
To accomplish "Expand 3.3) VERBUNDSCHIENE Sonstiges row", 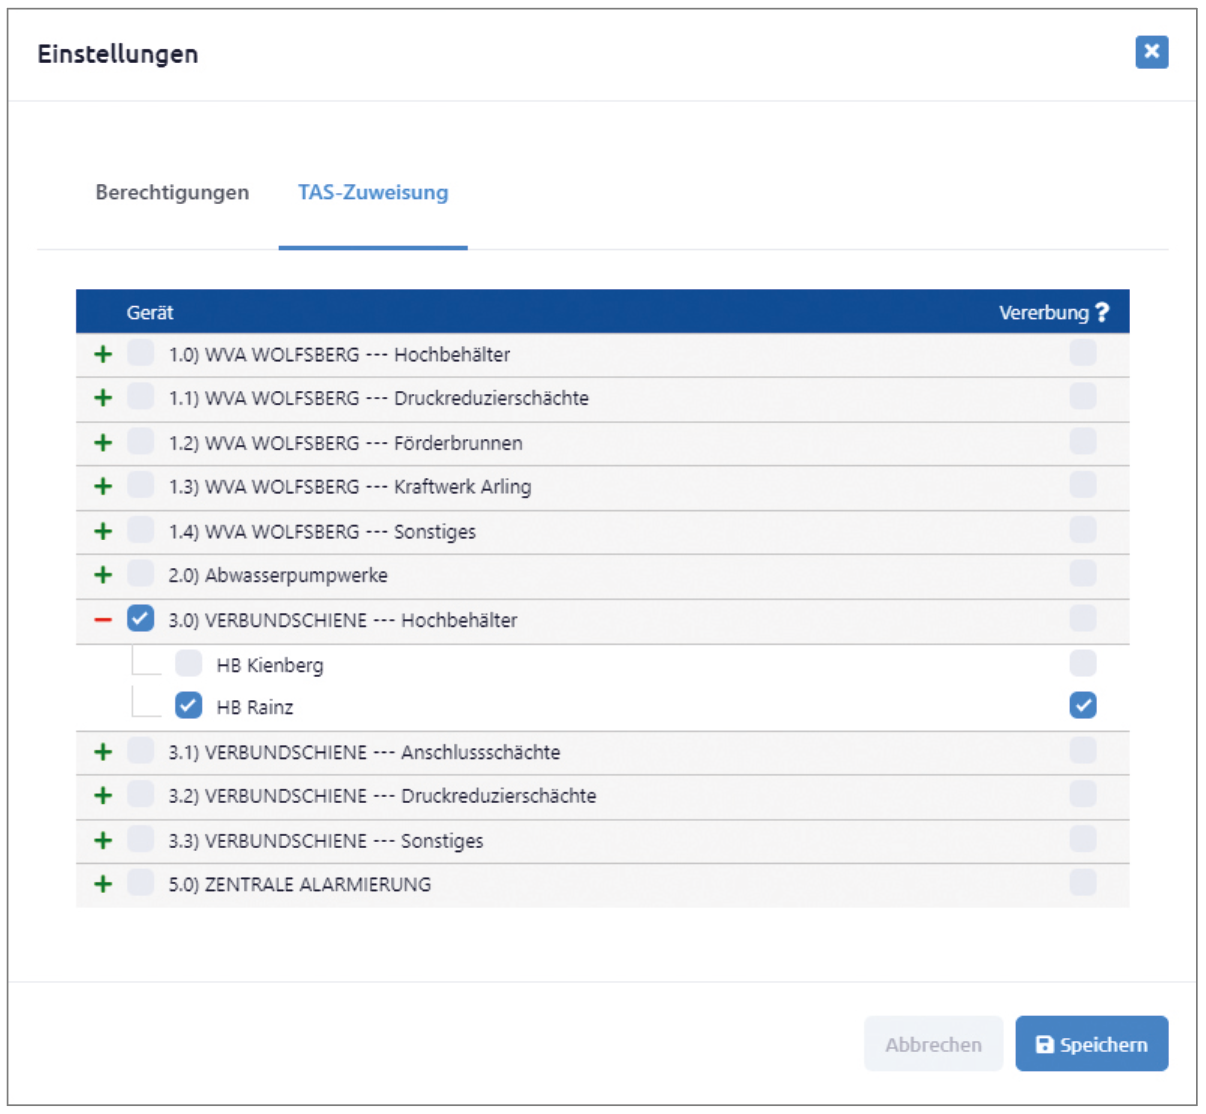I will pyautogui.click(x=103, y=840).
